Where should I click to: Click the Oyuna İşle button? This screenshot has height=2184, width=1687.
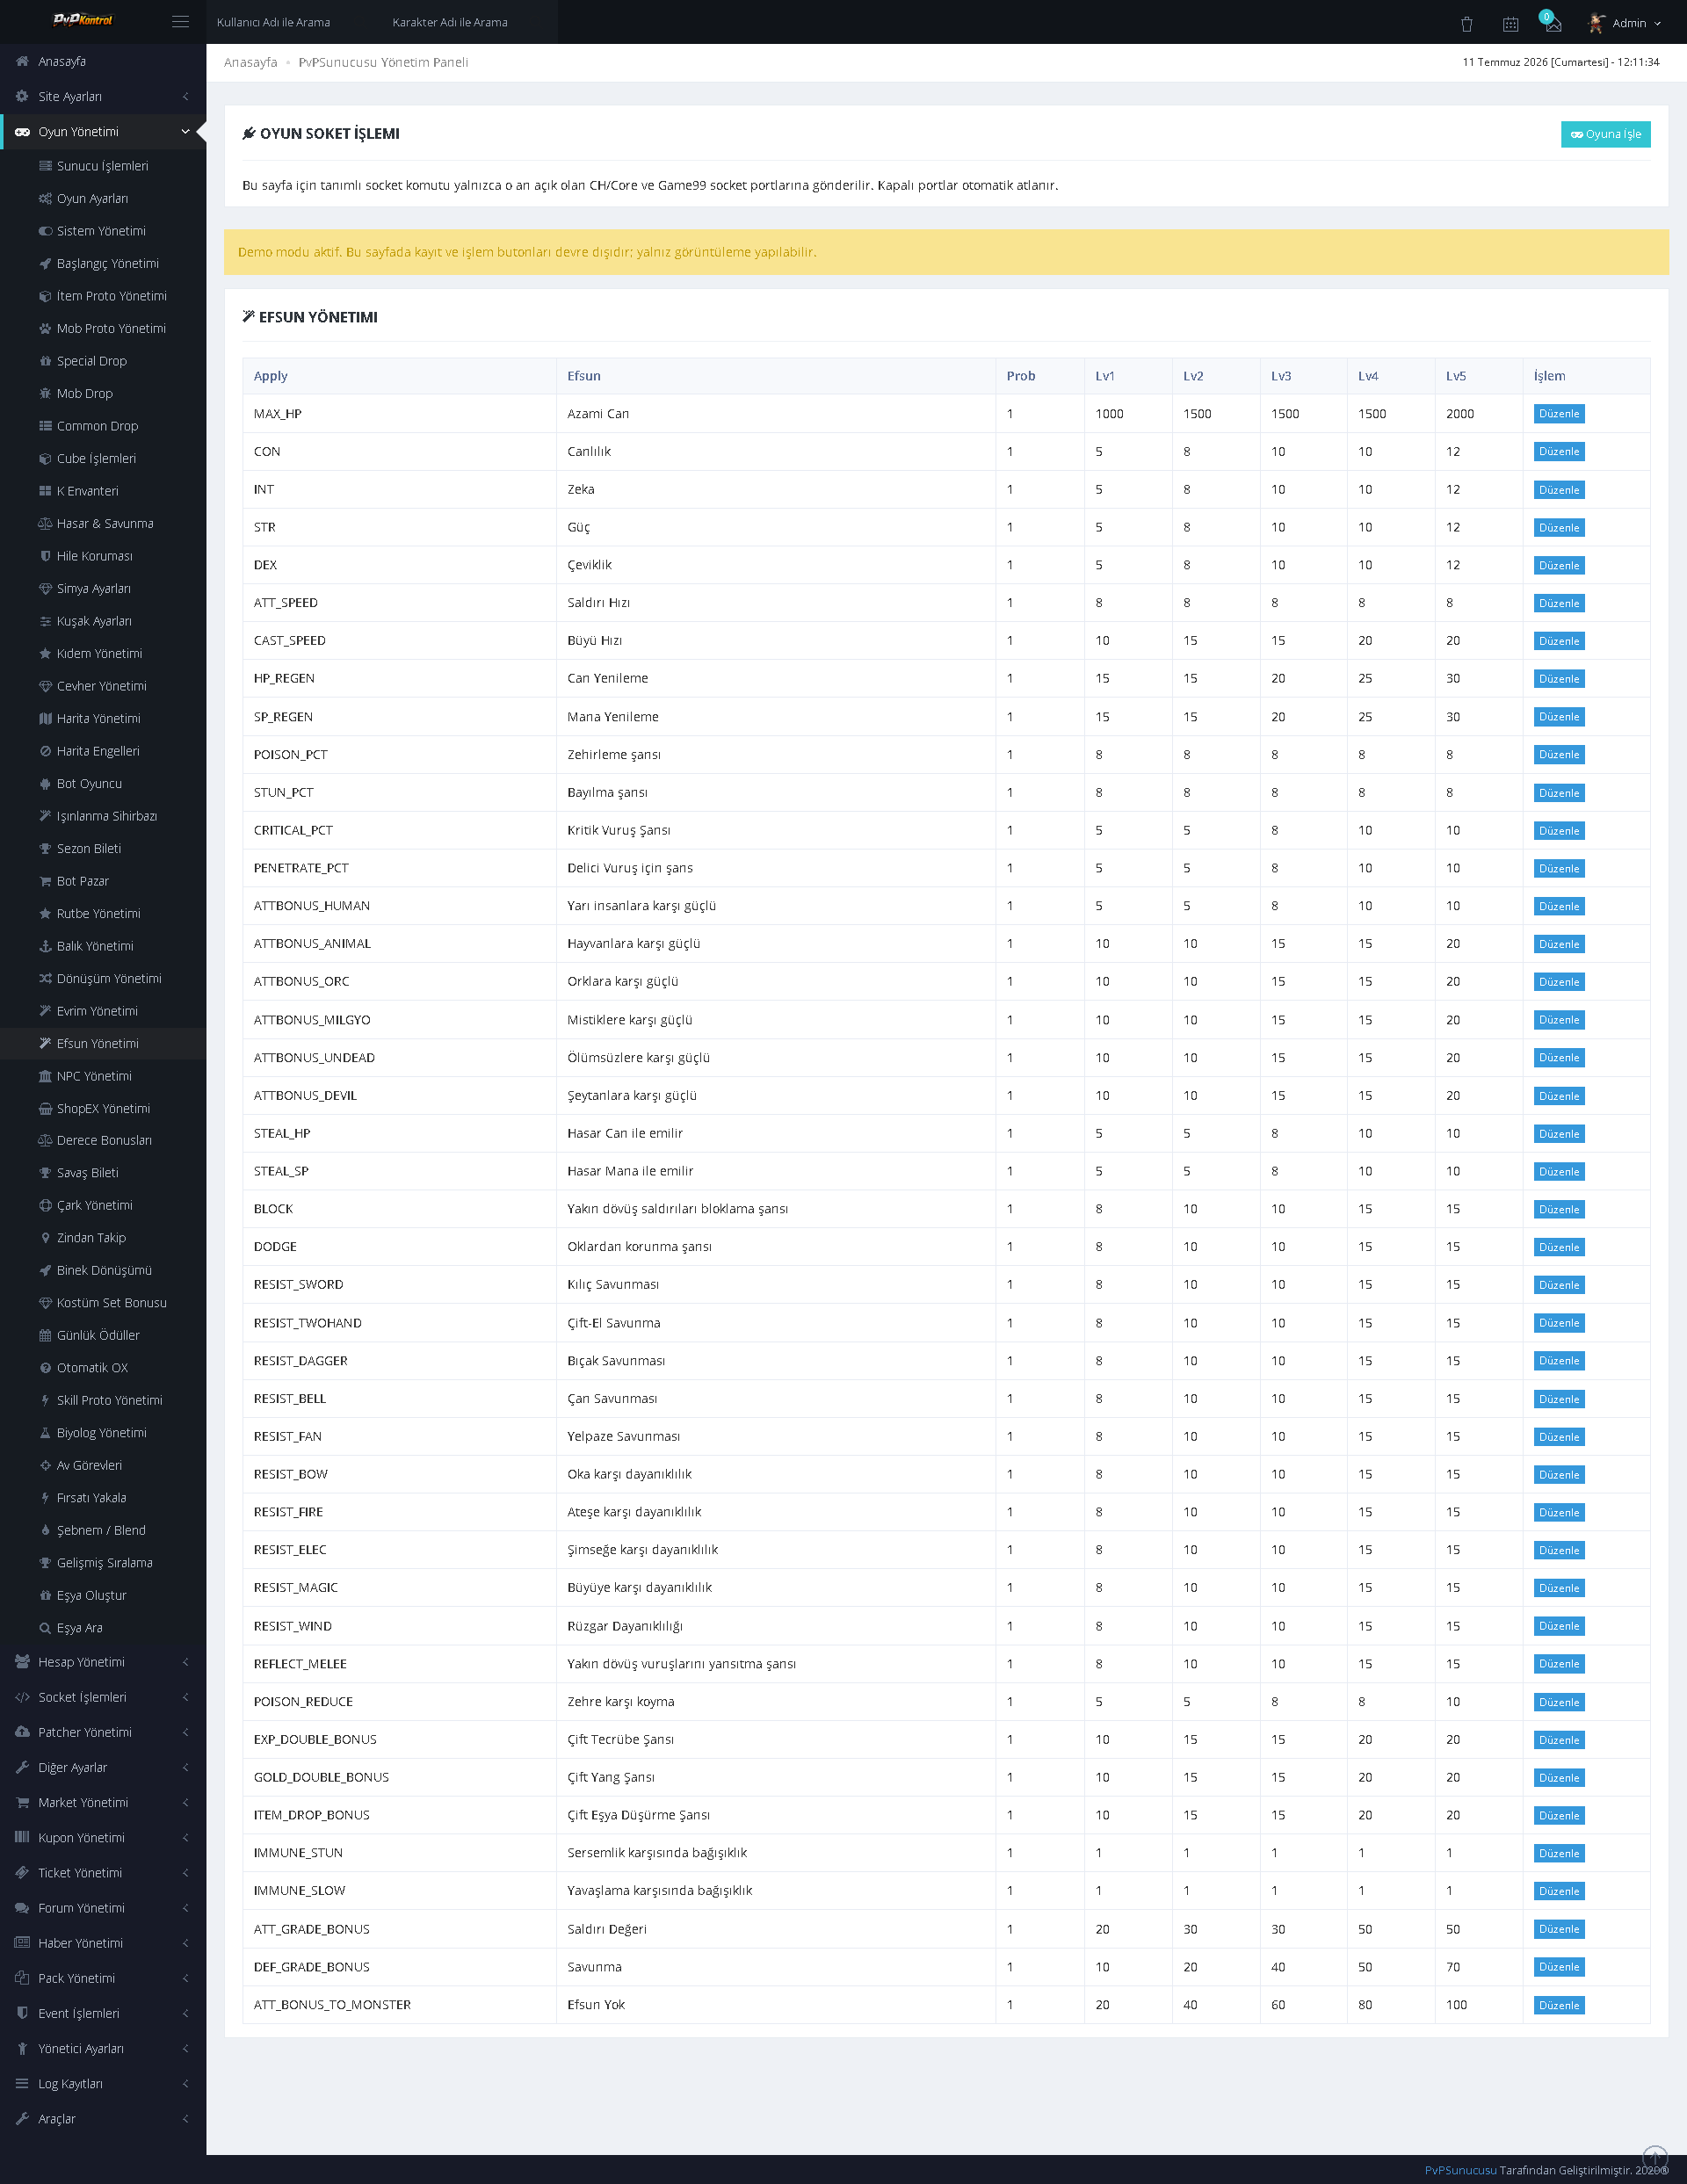click(x=1605, y=134)
